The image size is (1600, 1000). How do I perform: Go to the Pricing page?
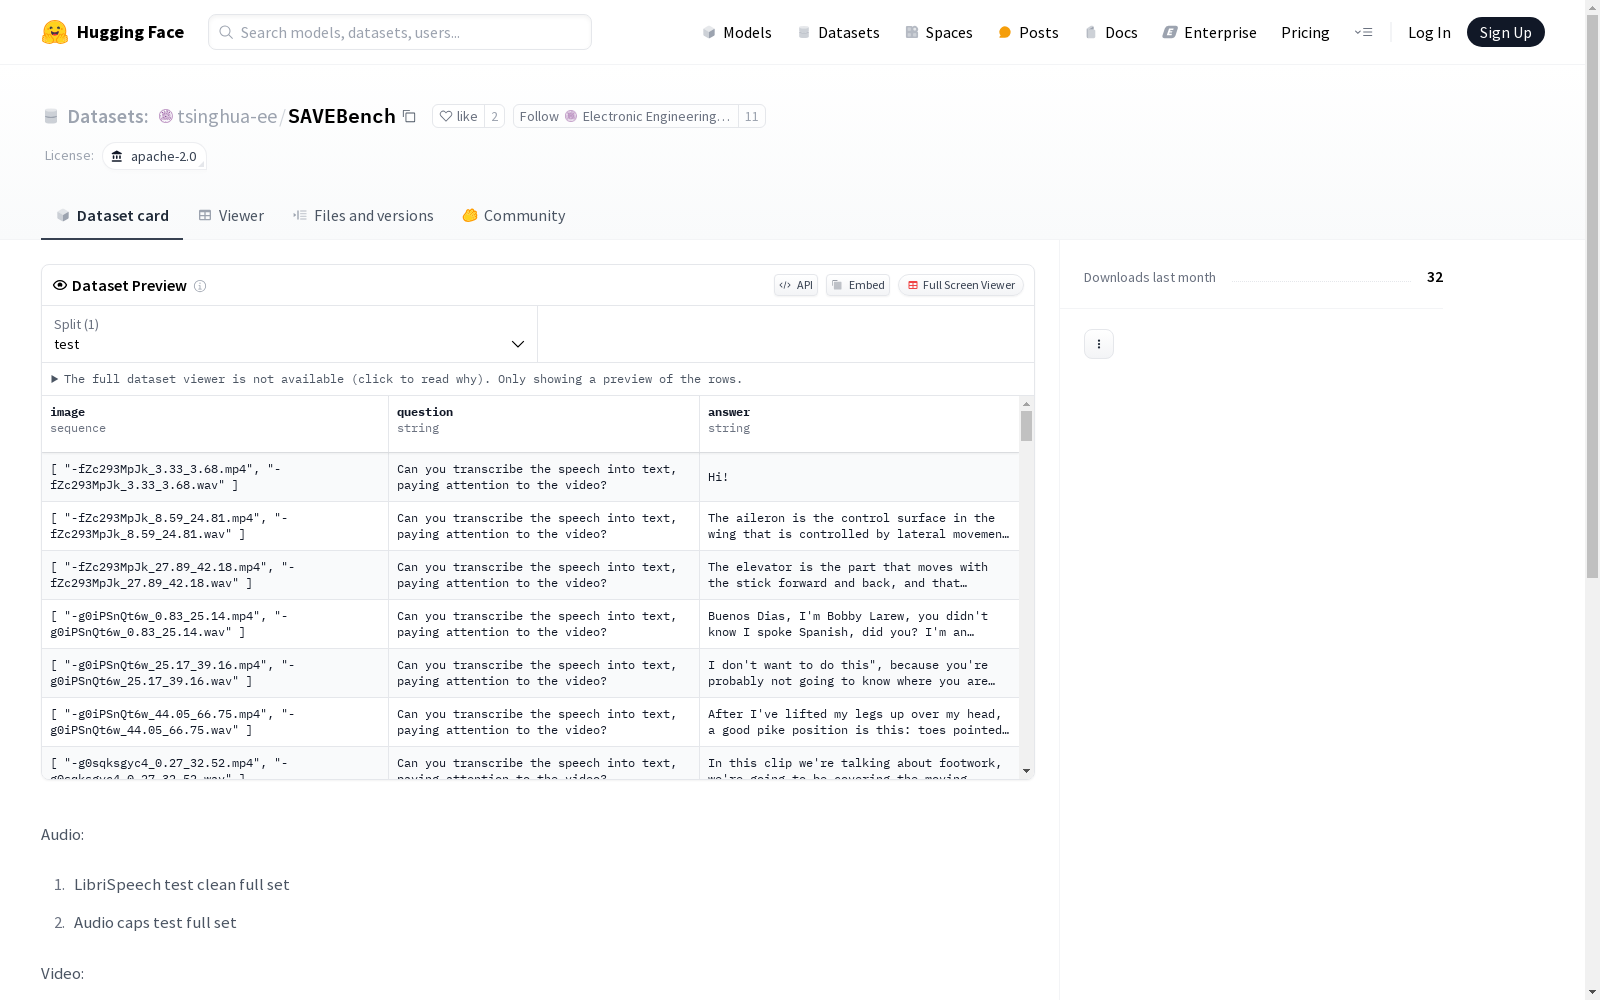pos(1305,32)
